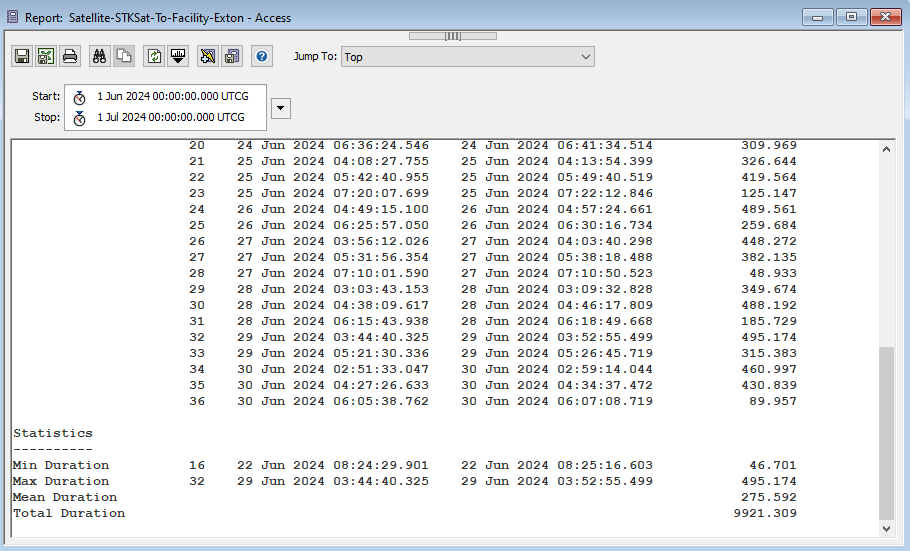Click the Stop time field

pyautogui.click(x=170, y=117)
